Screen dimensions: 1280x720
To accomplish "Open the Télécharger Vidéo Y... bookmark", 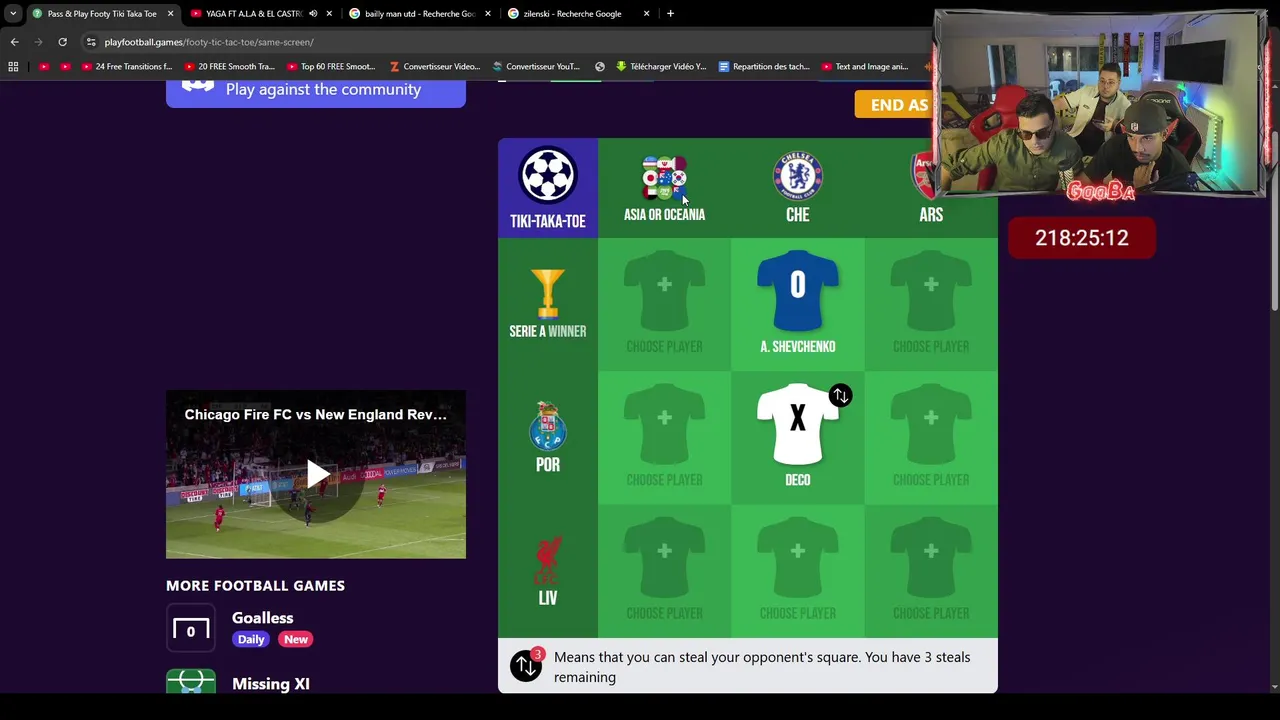I will coord(661,67).
